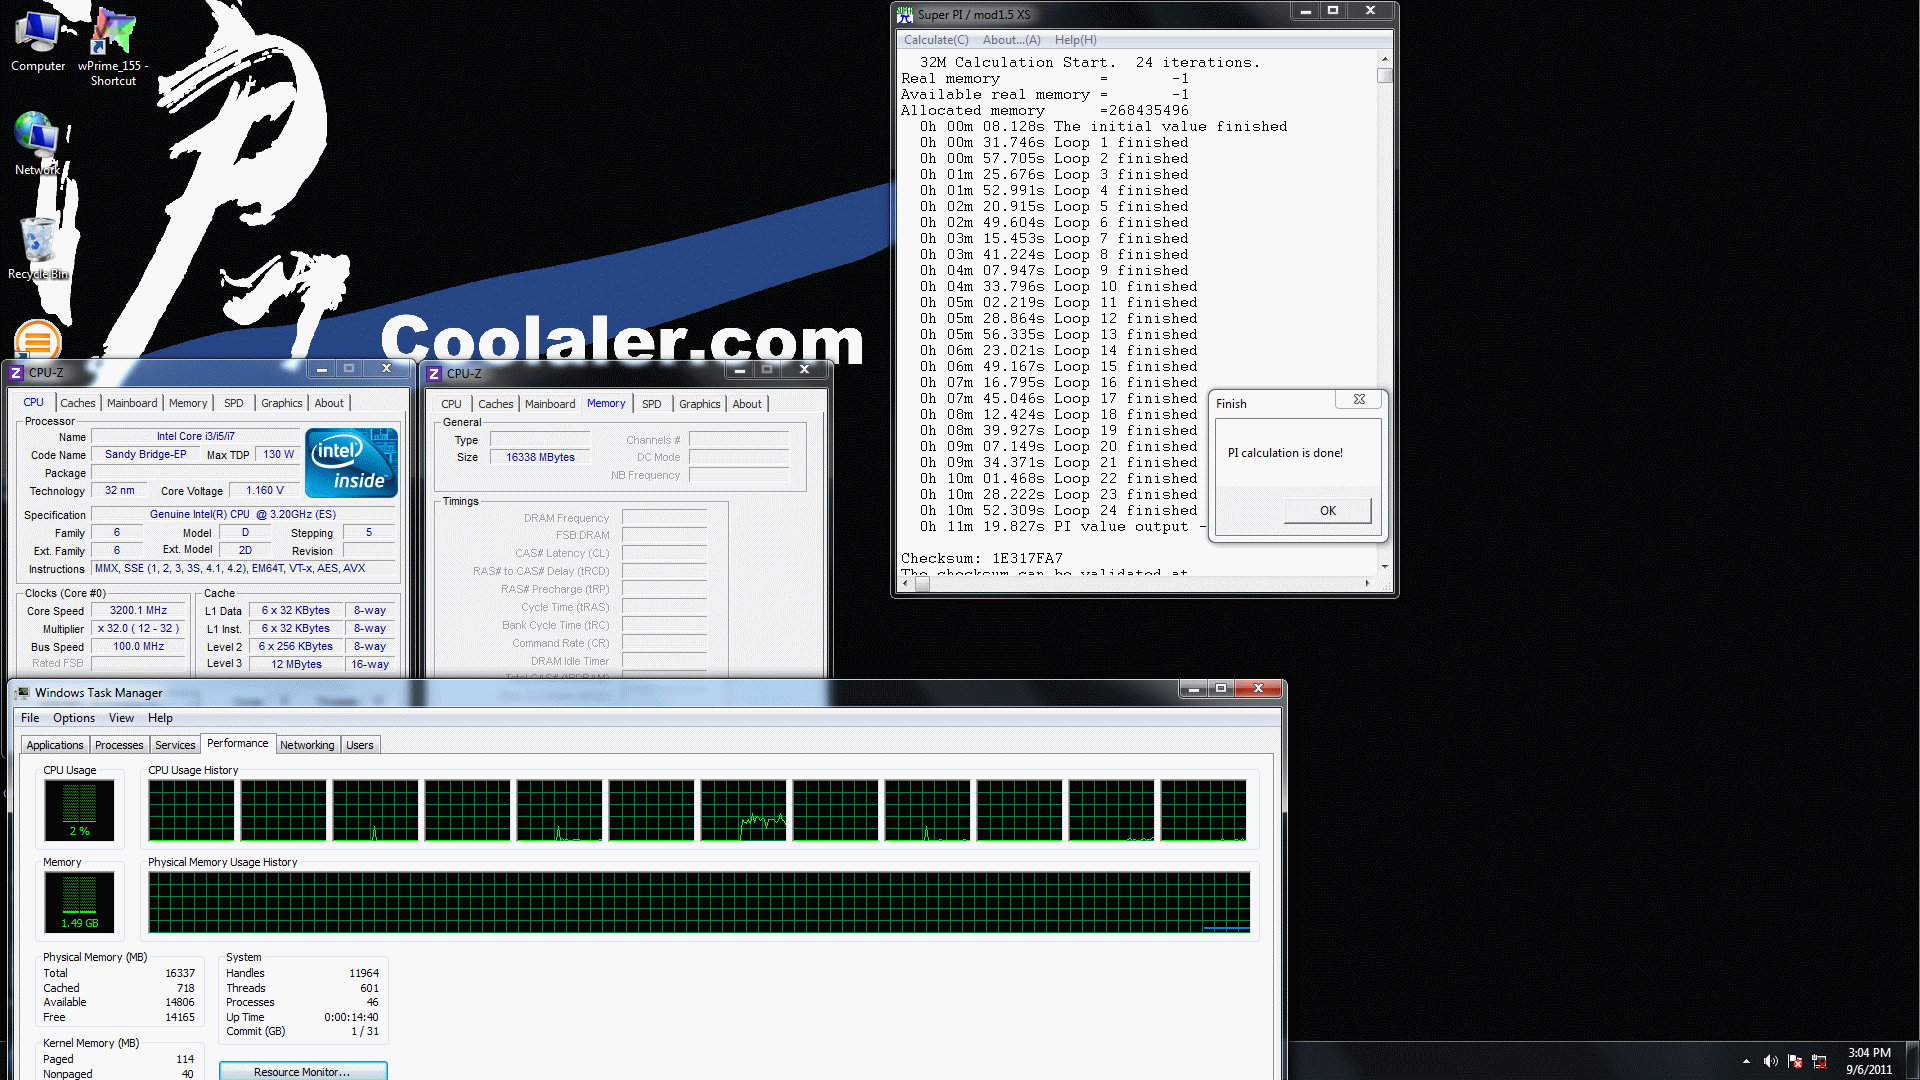
Task: Click the Windows Task Manager title bar icon
Action: (x=23, y=692)
